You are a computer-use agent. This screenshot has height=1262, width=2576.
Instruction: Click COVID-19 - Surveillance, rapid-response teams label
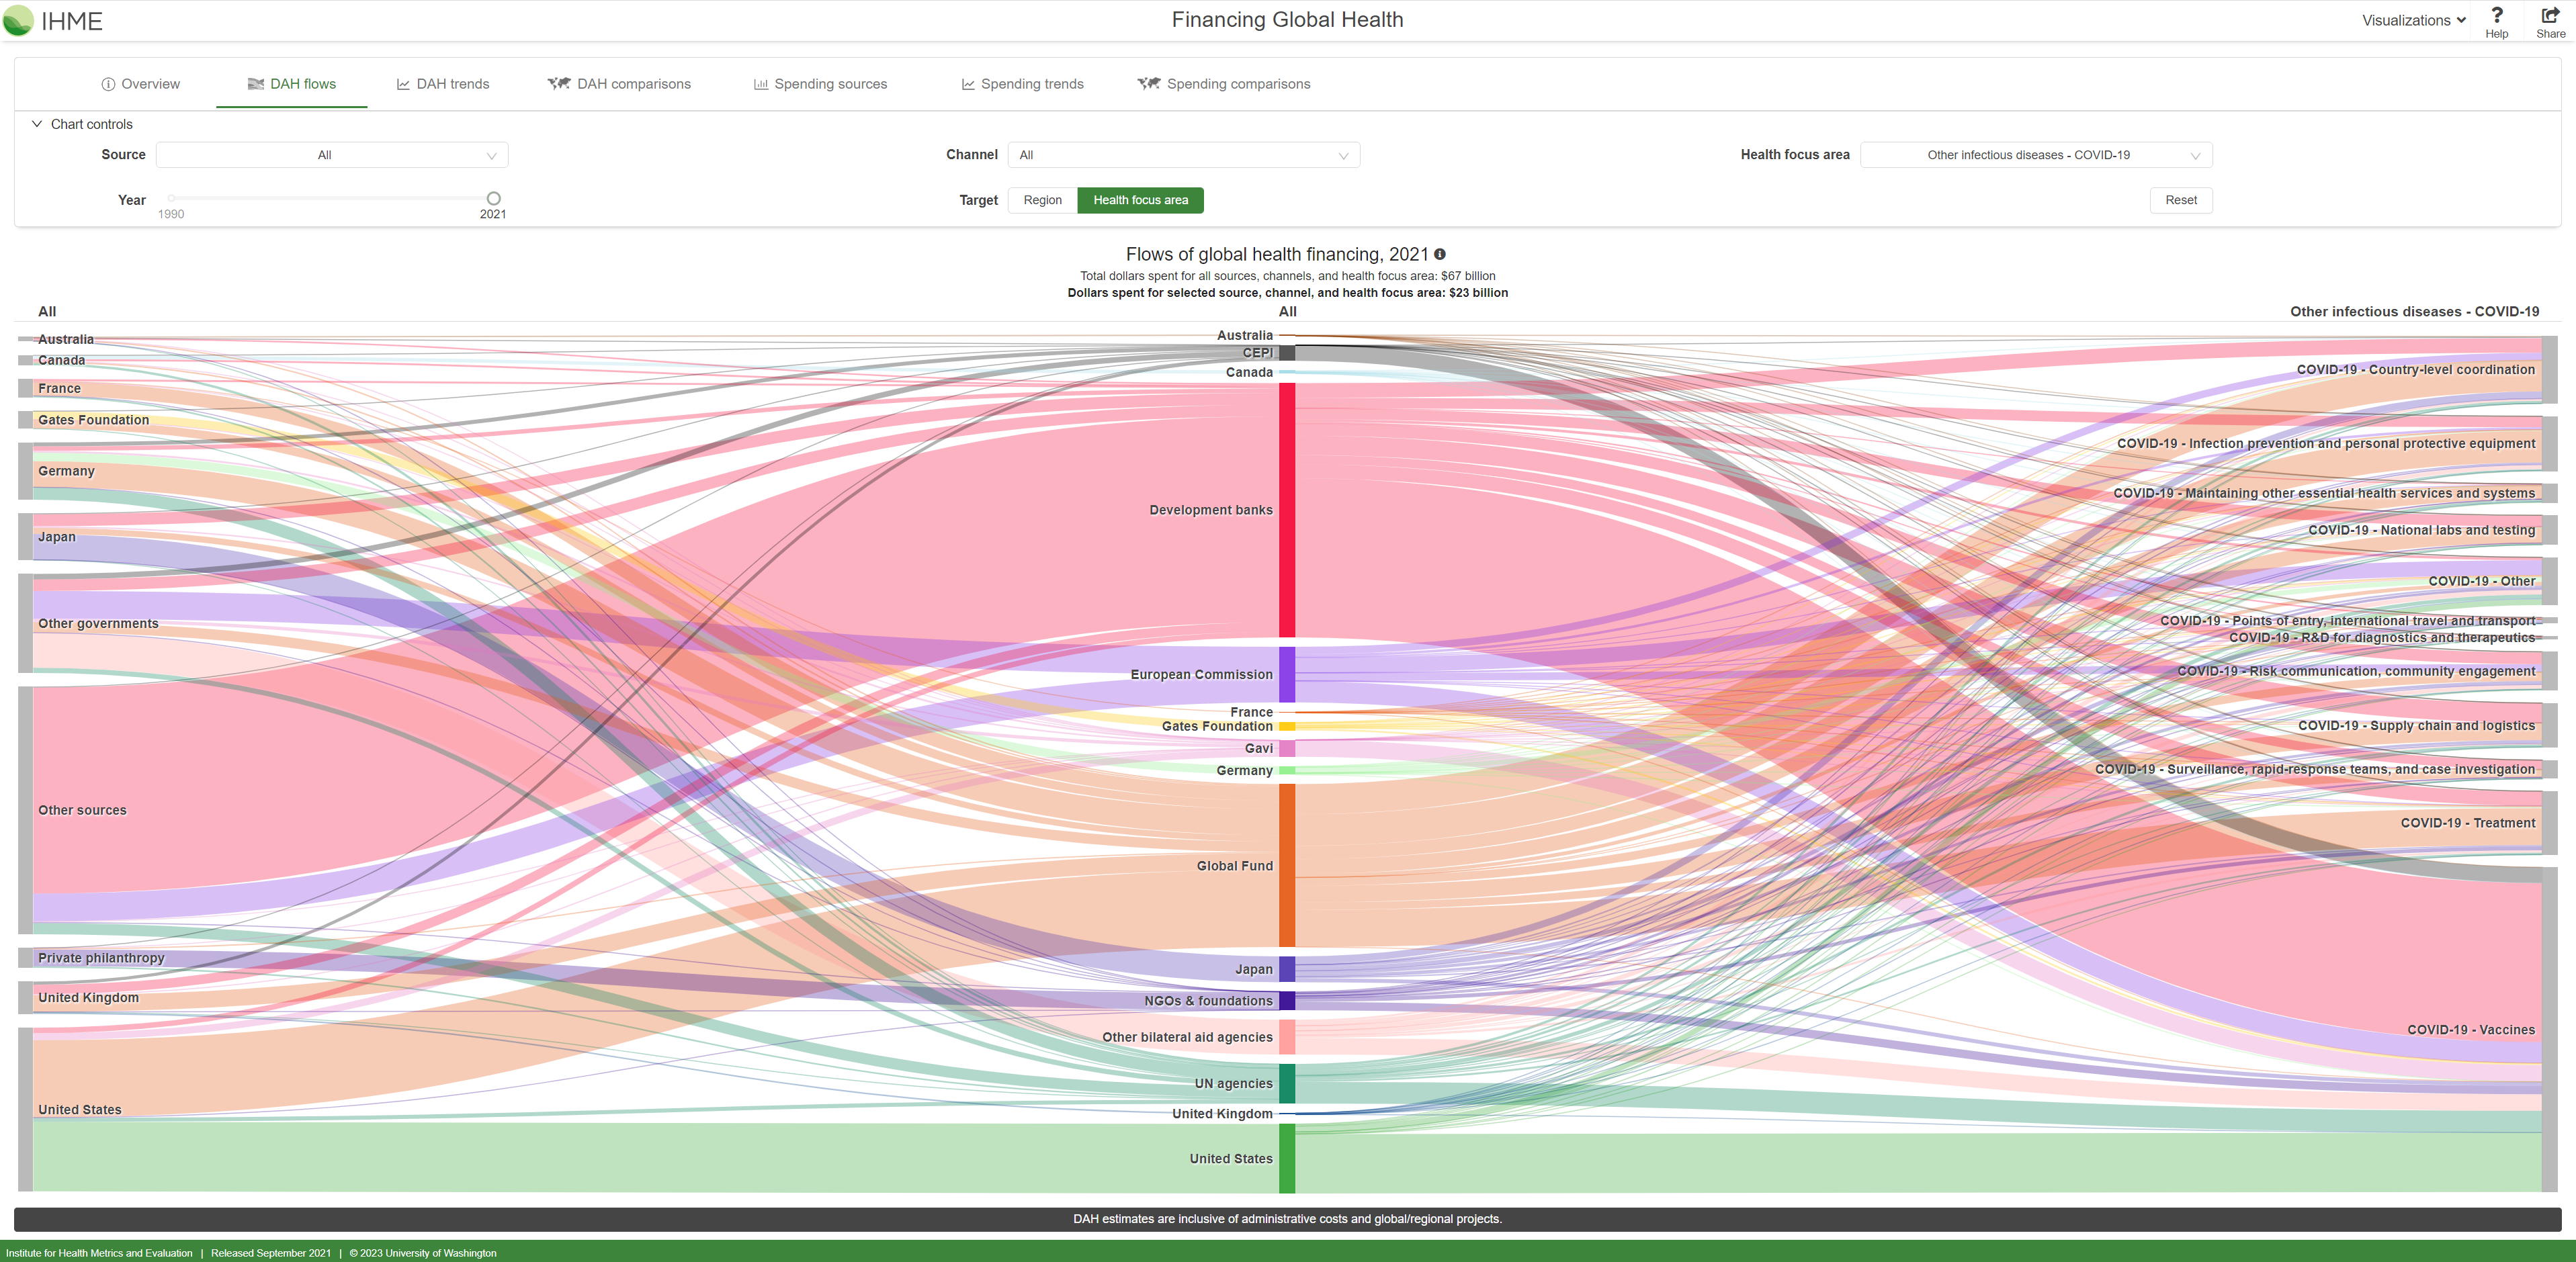pos(2315,769)
